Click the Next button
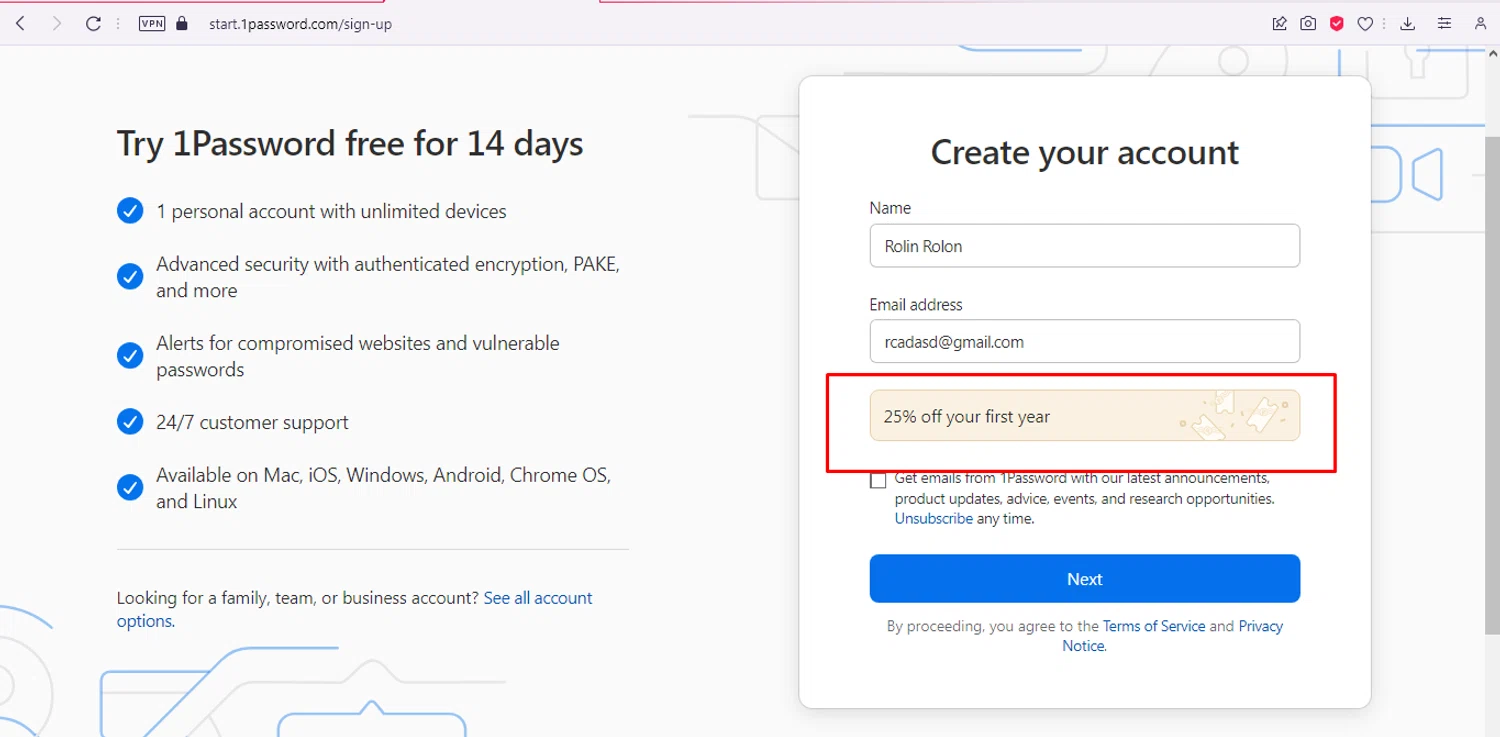Screen dimensions: 1500x737 (1084, 579)
